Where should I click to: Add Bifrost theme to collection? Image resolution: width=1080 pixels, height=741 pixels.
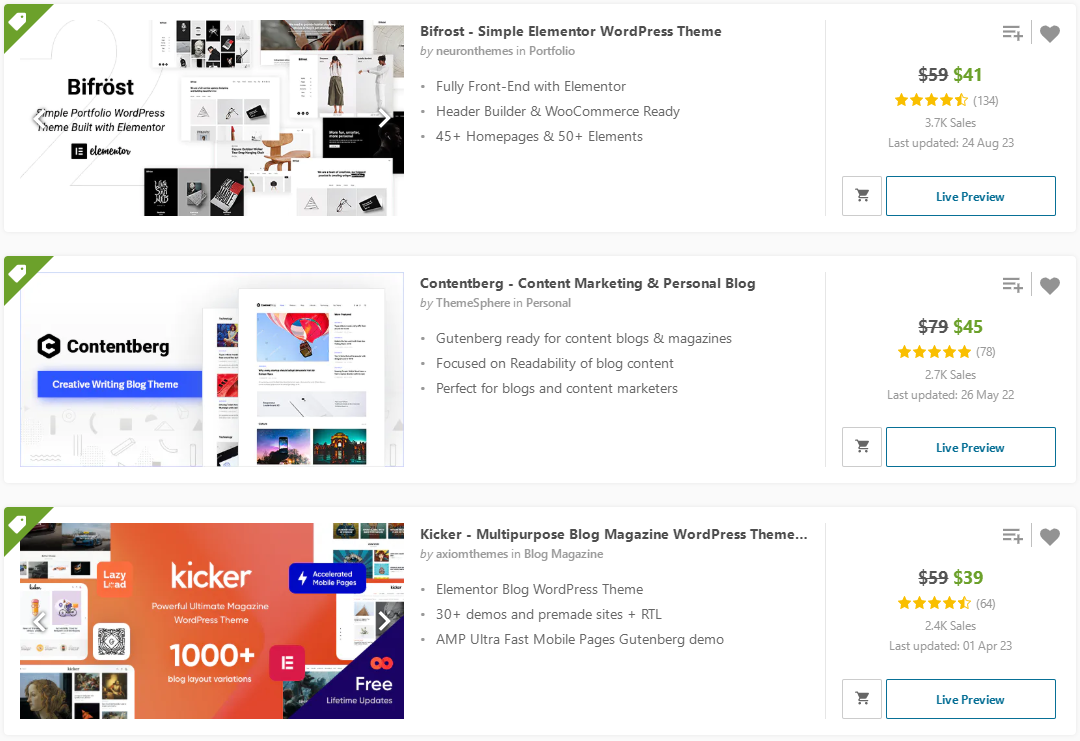(x=1012, y=33)
